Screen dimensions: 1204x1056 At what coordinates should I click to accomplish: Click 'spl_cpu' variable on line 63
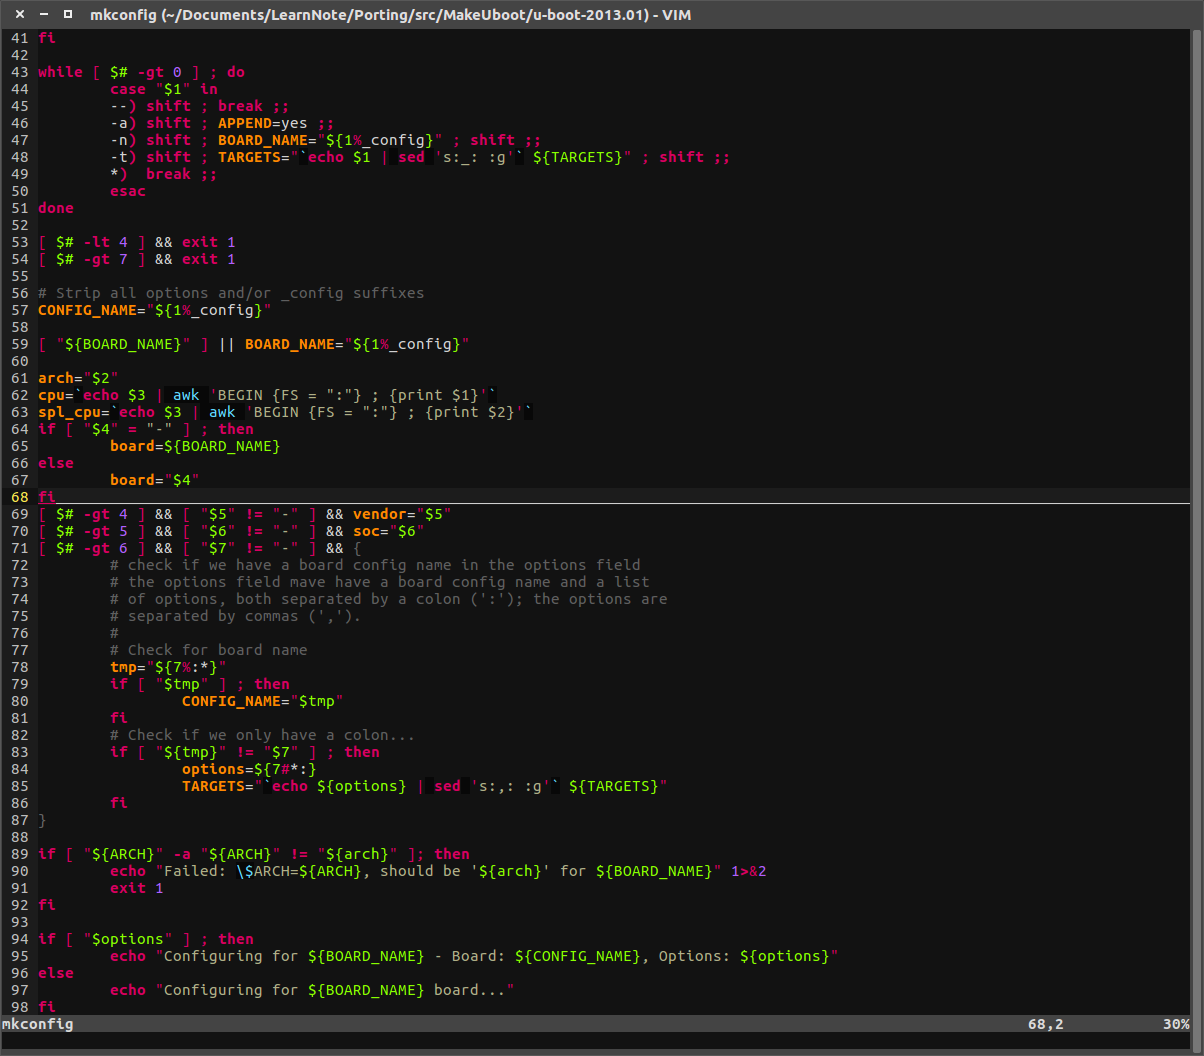click(69, 412)
